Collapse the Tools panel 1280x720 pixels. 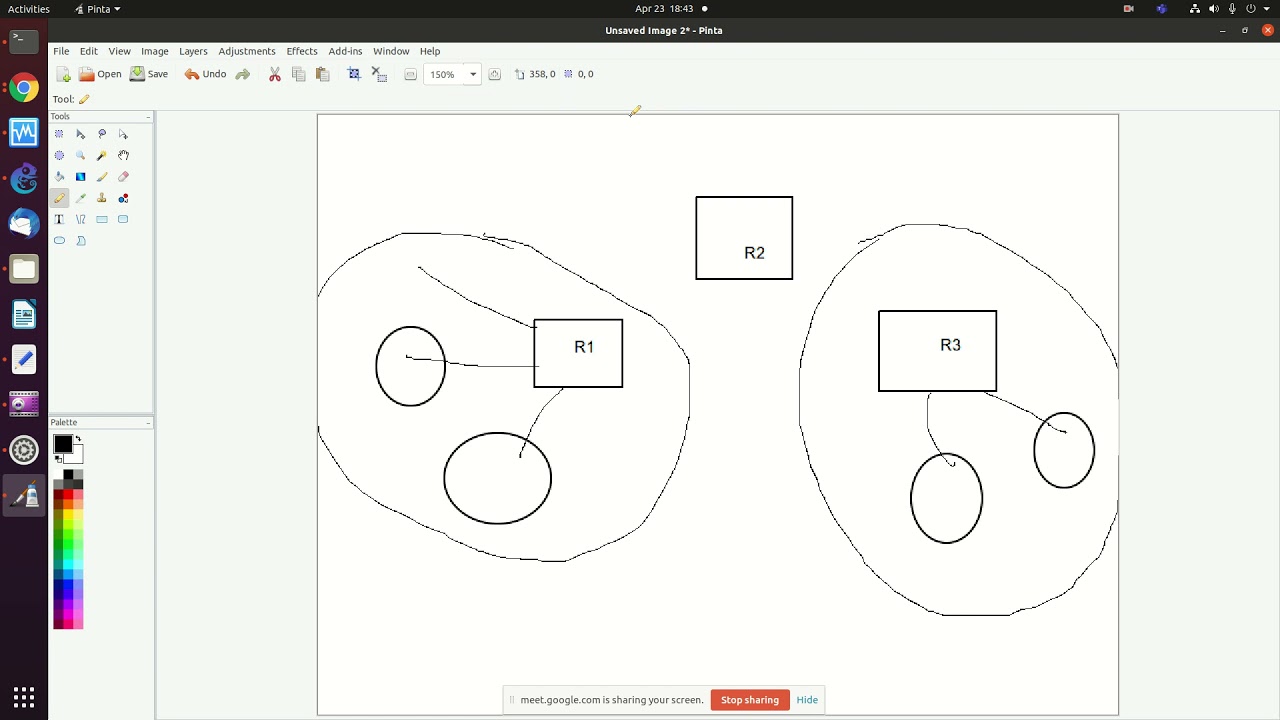tap(148, 117)
